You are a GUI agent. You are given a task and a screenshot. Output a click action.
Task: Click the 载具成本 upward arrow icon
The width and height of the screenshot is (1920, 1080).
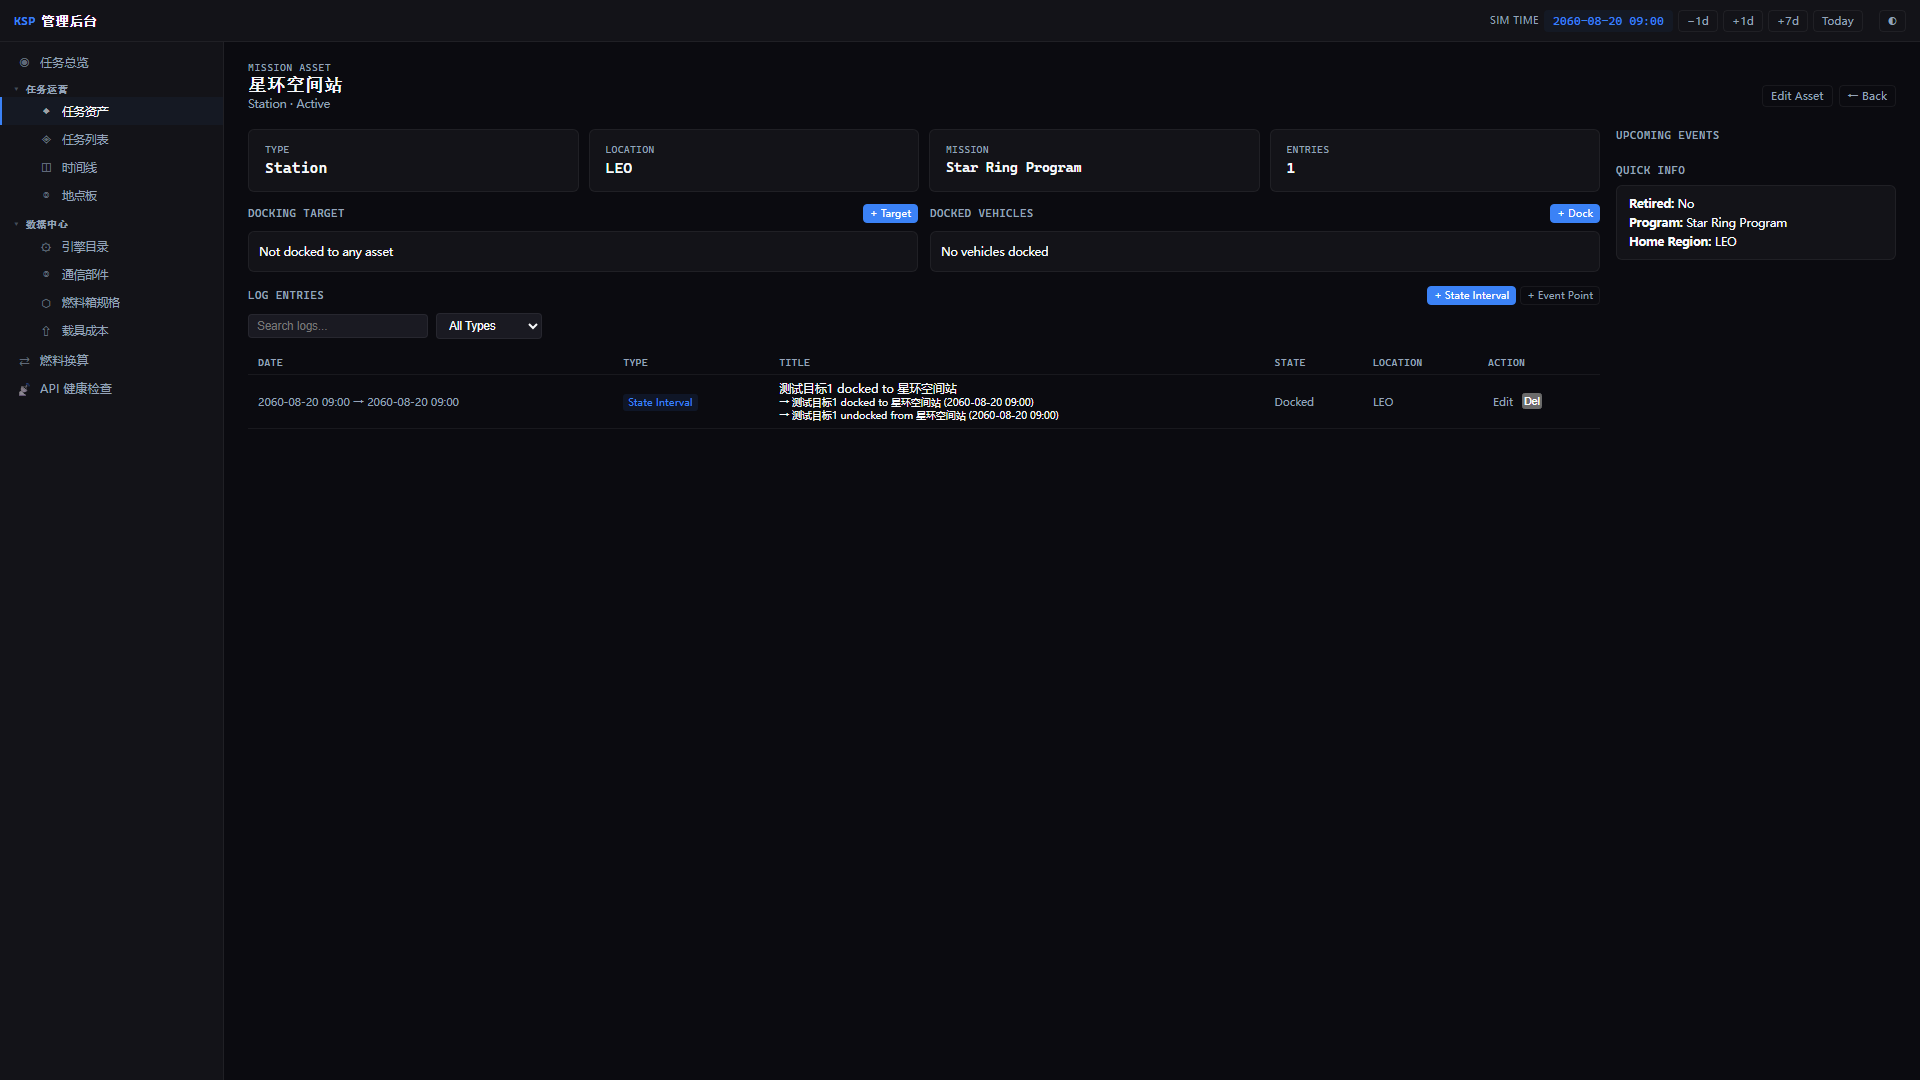tap(46, 330)
